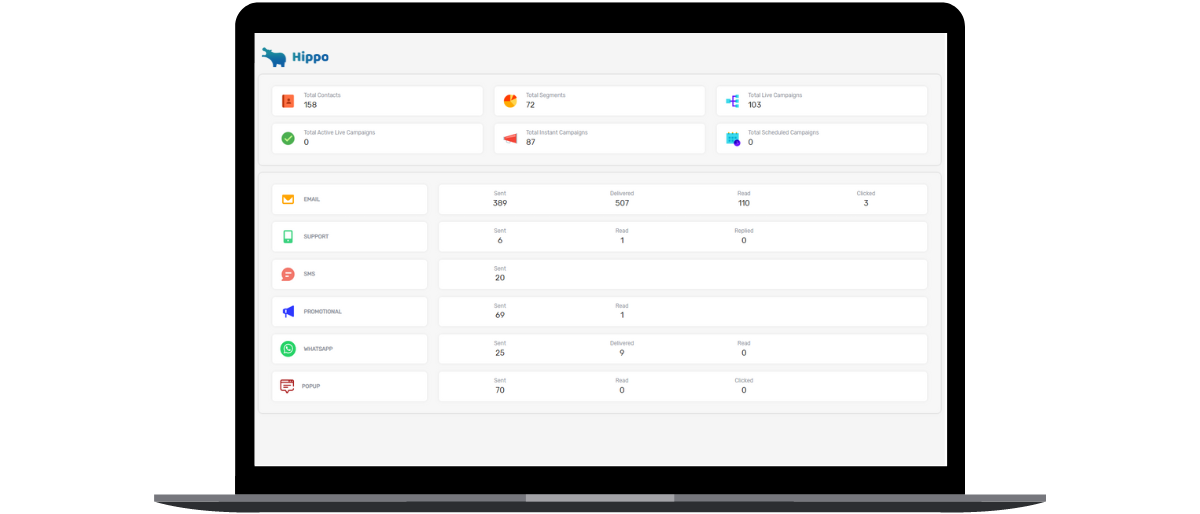Click Email Delivered count 507

622,203
